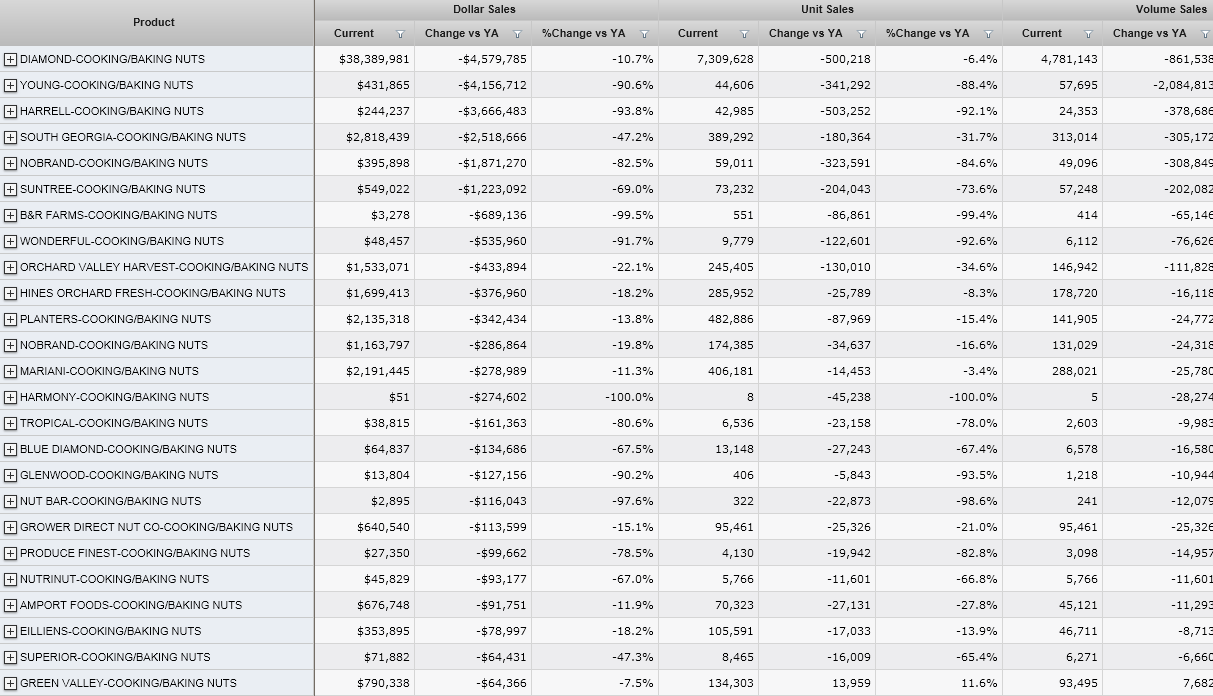Screen dimensions: 1213x696
Task: Expand the SOUTH GEORGIA-COOKING/BAKING NUTS row
Action: (10, 137)
